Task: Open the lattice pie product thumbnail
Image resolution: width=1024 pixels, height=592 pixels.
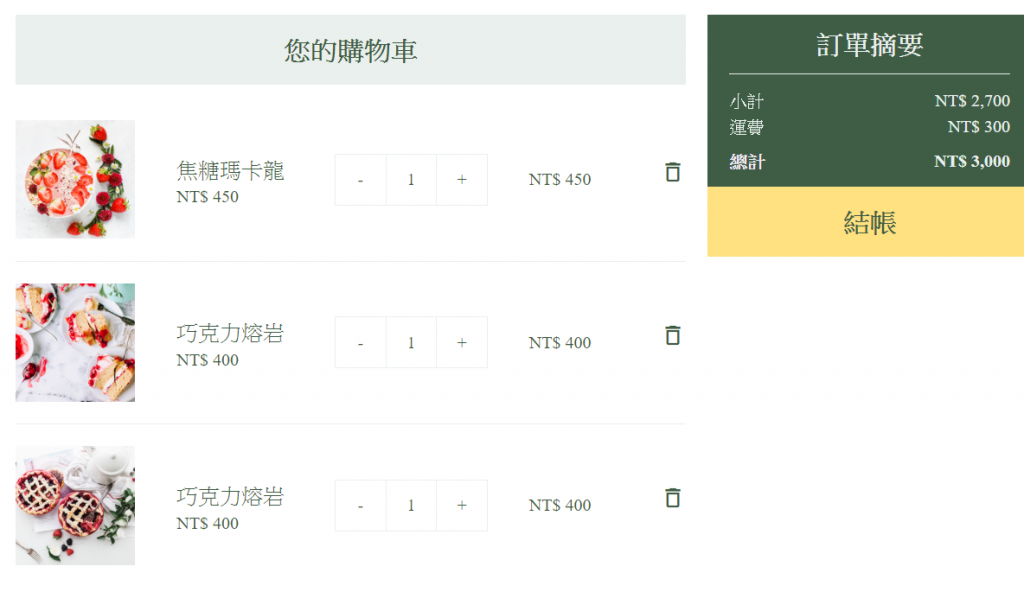Action: click(x=75, y=505)
